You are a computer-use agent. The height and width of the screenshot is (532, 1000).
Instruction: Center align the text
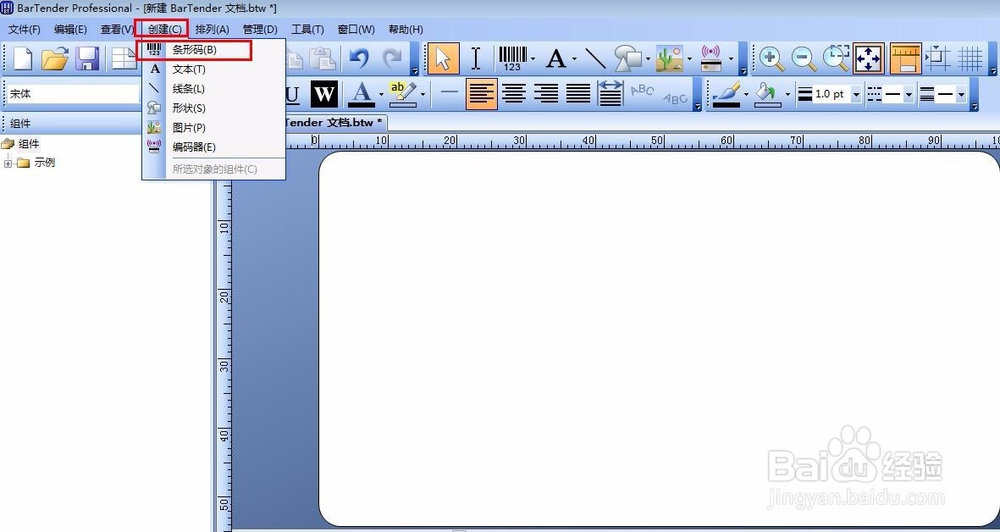513,94
